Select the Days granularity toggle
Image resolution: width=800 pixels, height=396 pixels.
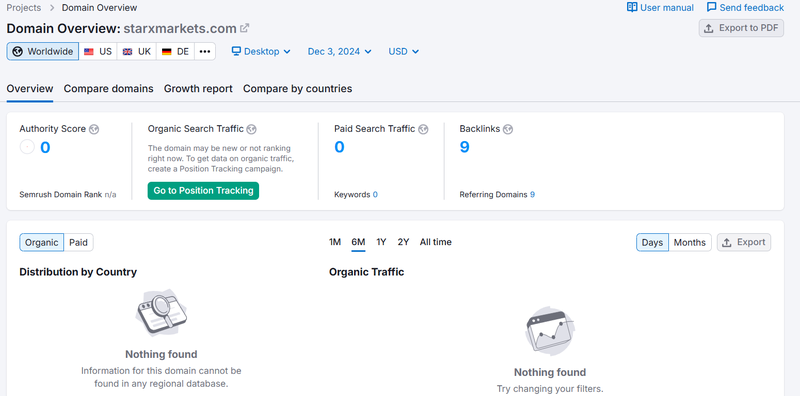(x=652, y=242)
